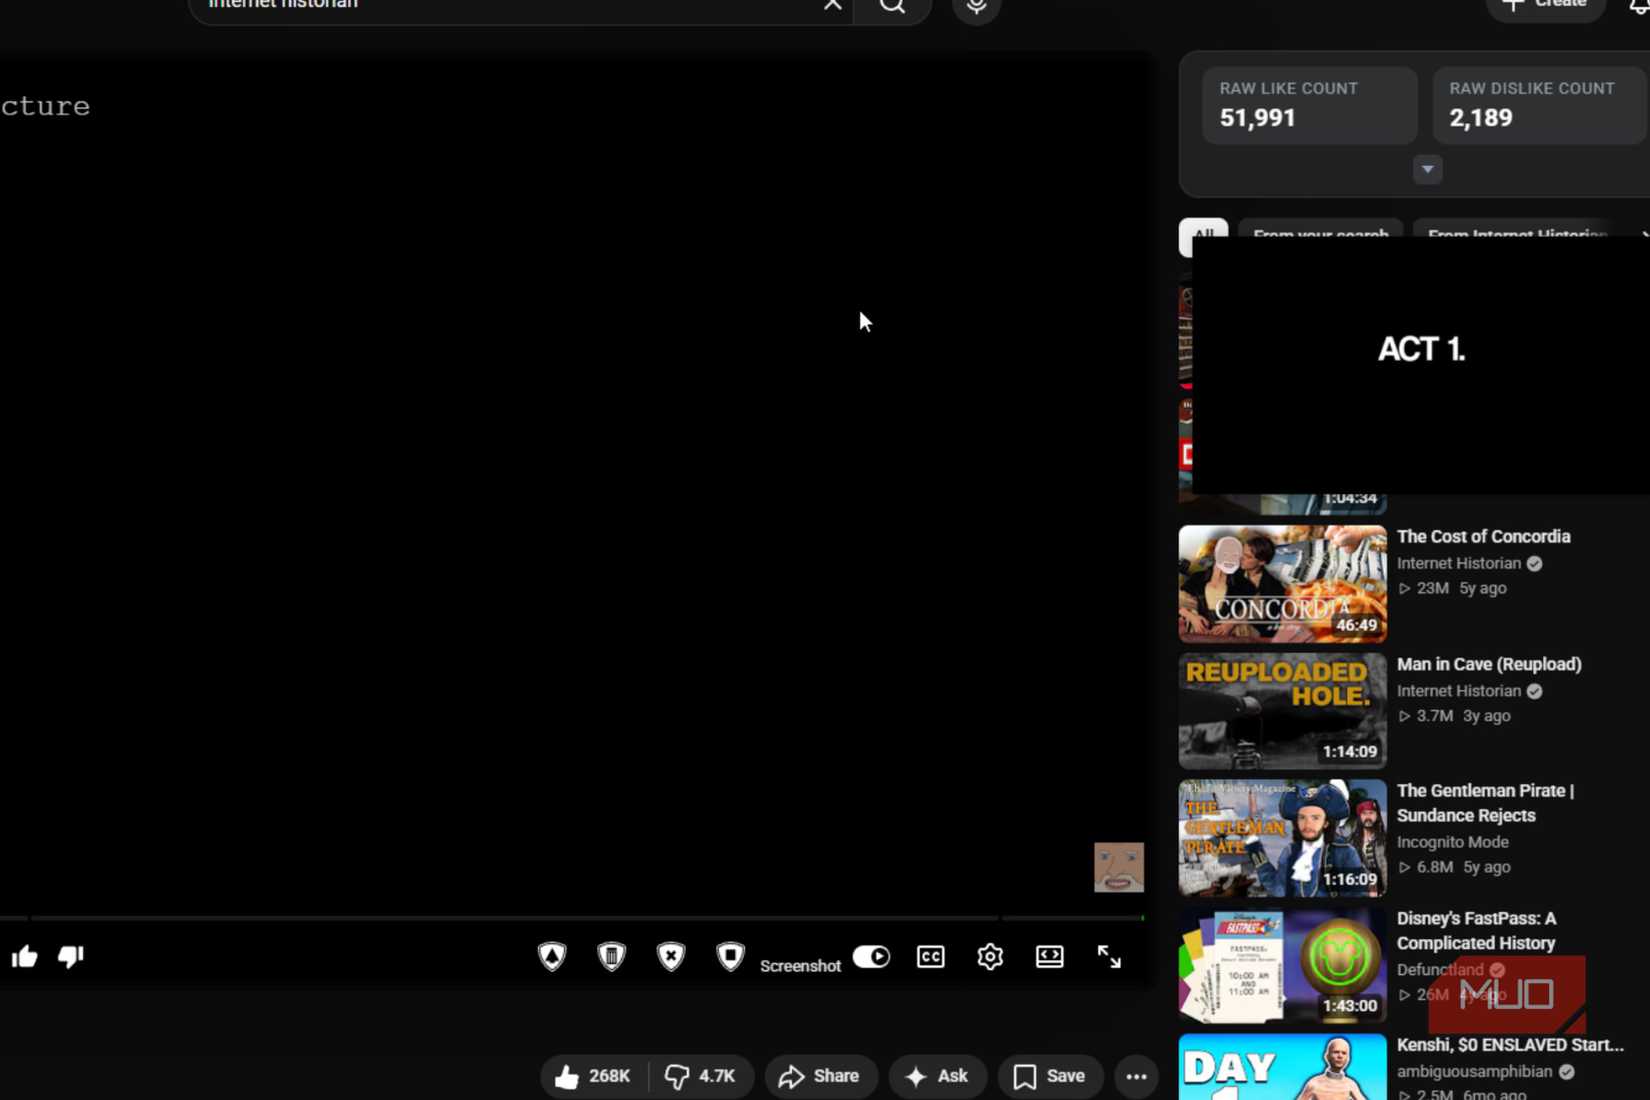The image size is (1650, 1100).
Task: Open player settings gear
Action: pyautogui.click(x=990, y=957)
